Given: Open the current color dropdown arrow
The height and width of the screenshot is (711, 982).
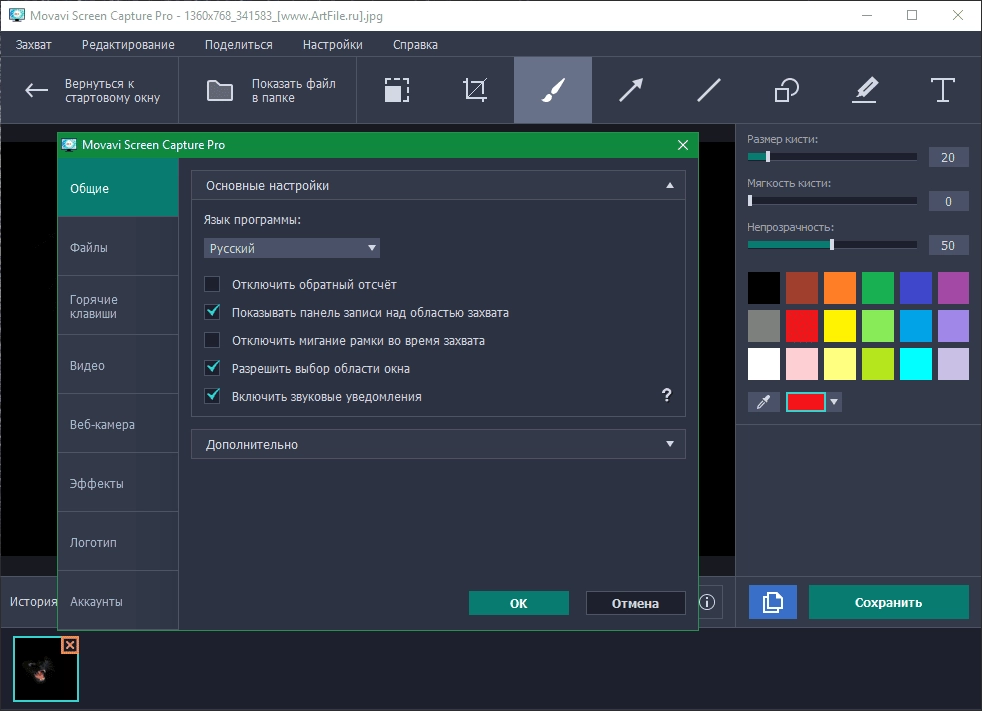Looking at the screenshot, I should 834,402.
